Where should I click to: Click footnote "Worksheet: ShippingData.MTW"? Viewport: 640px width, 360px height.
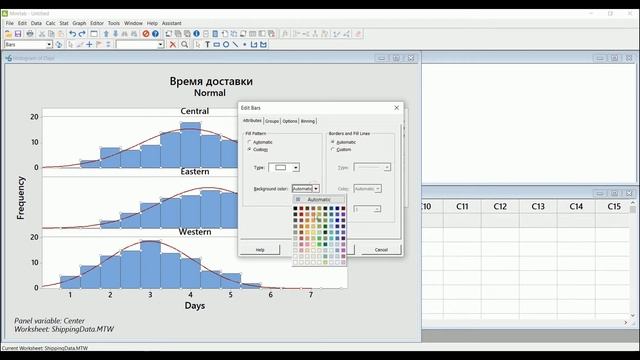(64, 329)
